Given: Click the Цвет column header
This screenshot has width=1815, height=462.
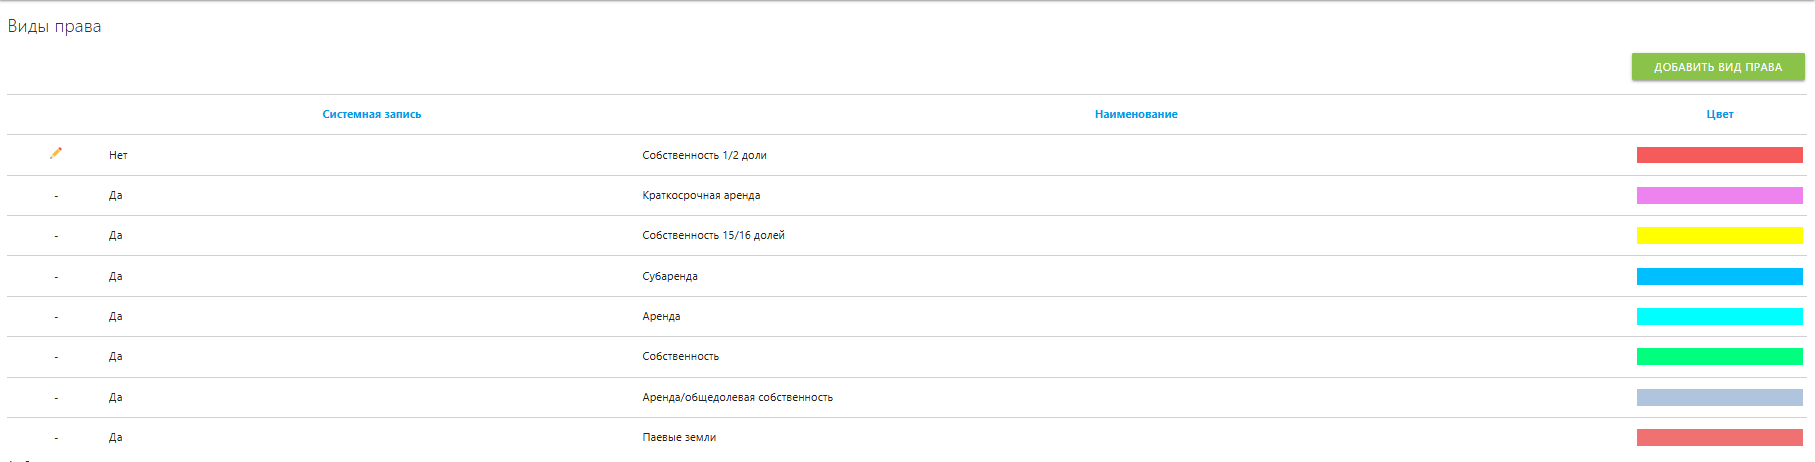Looking at the screenshot, I should point(1720,114).
